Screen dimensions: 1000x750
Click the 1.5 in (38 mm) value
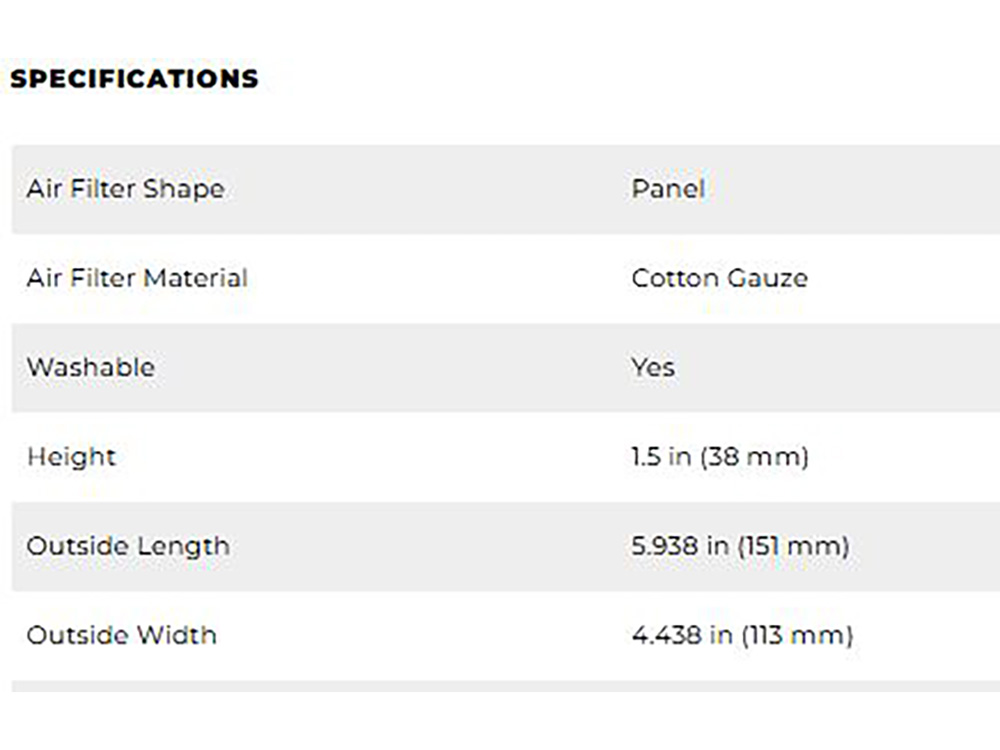tap(720, 457)
